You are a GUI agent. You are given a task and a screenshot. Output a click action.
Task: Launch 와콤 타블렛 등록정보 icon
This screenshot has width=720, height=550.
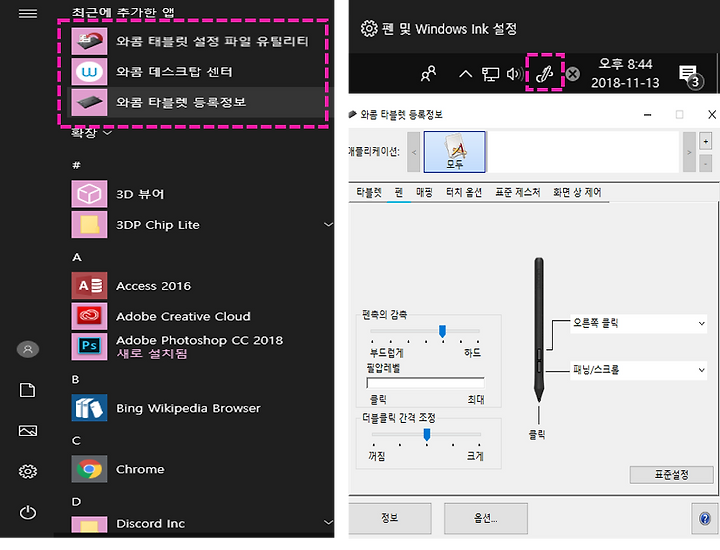tap(89, 102)
